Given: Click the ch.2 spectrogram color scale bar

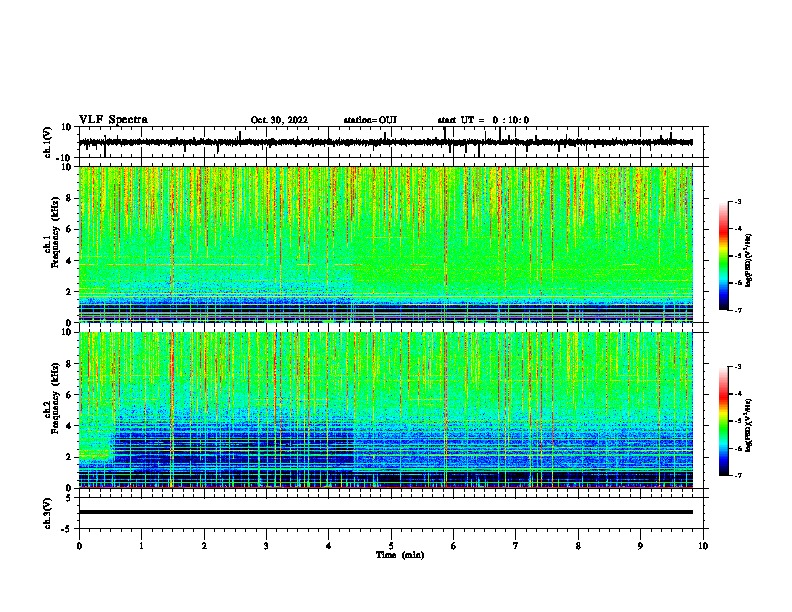Looking at the screenshot, I should pyautogui.click(x=724, y=421).
